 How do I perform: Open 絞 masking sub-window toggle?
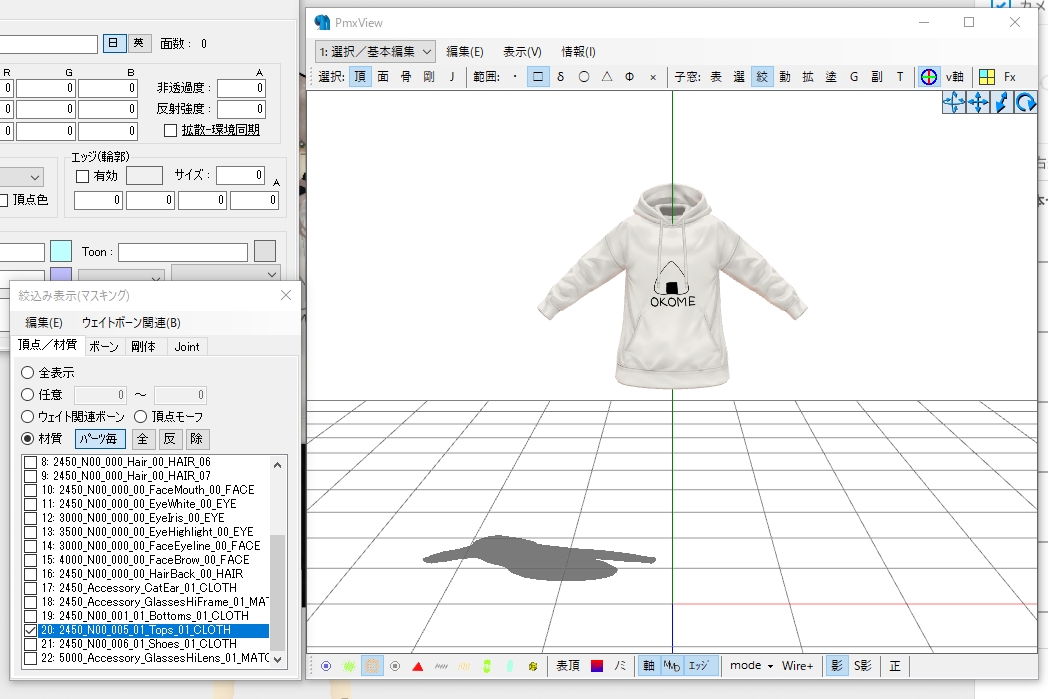(762, 77)
